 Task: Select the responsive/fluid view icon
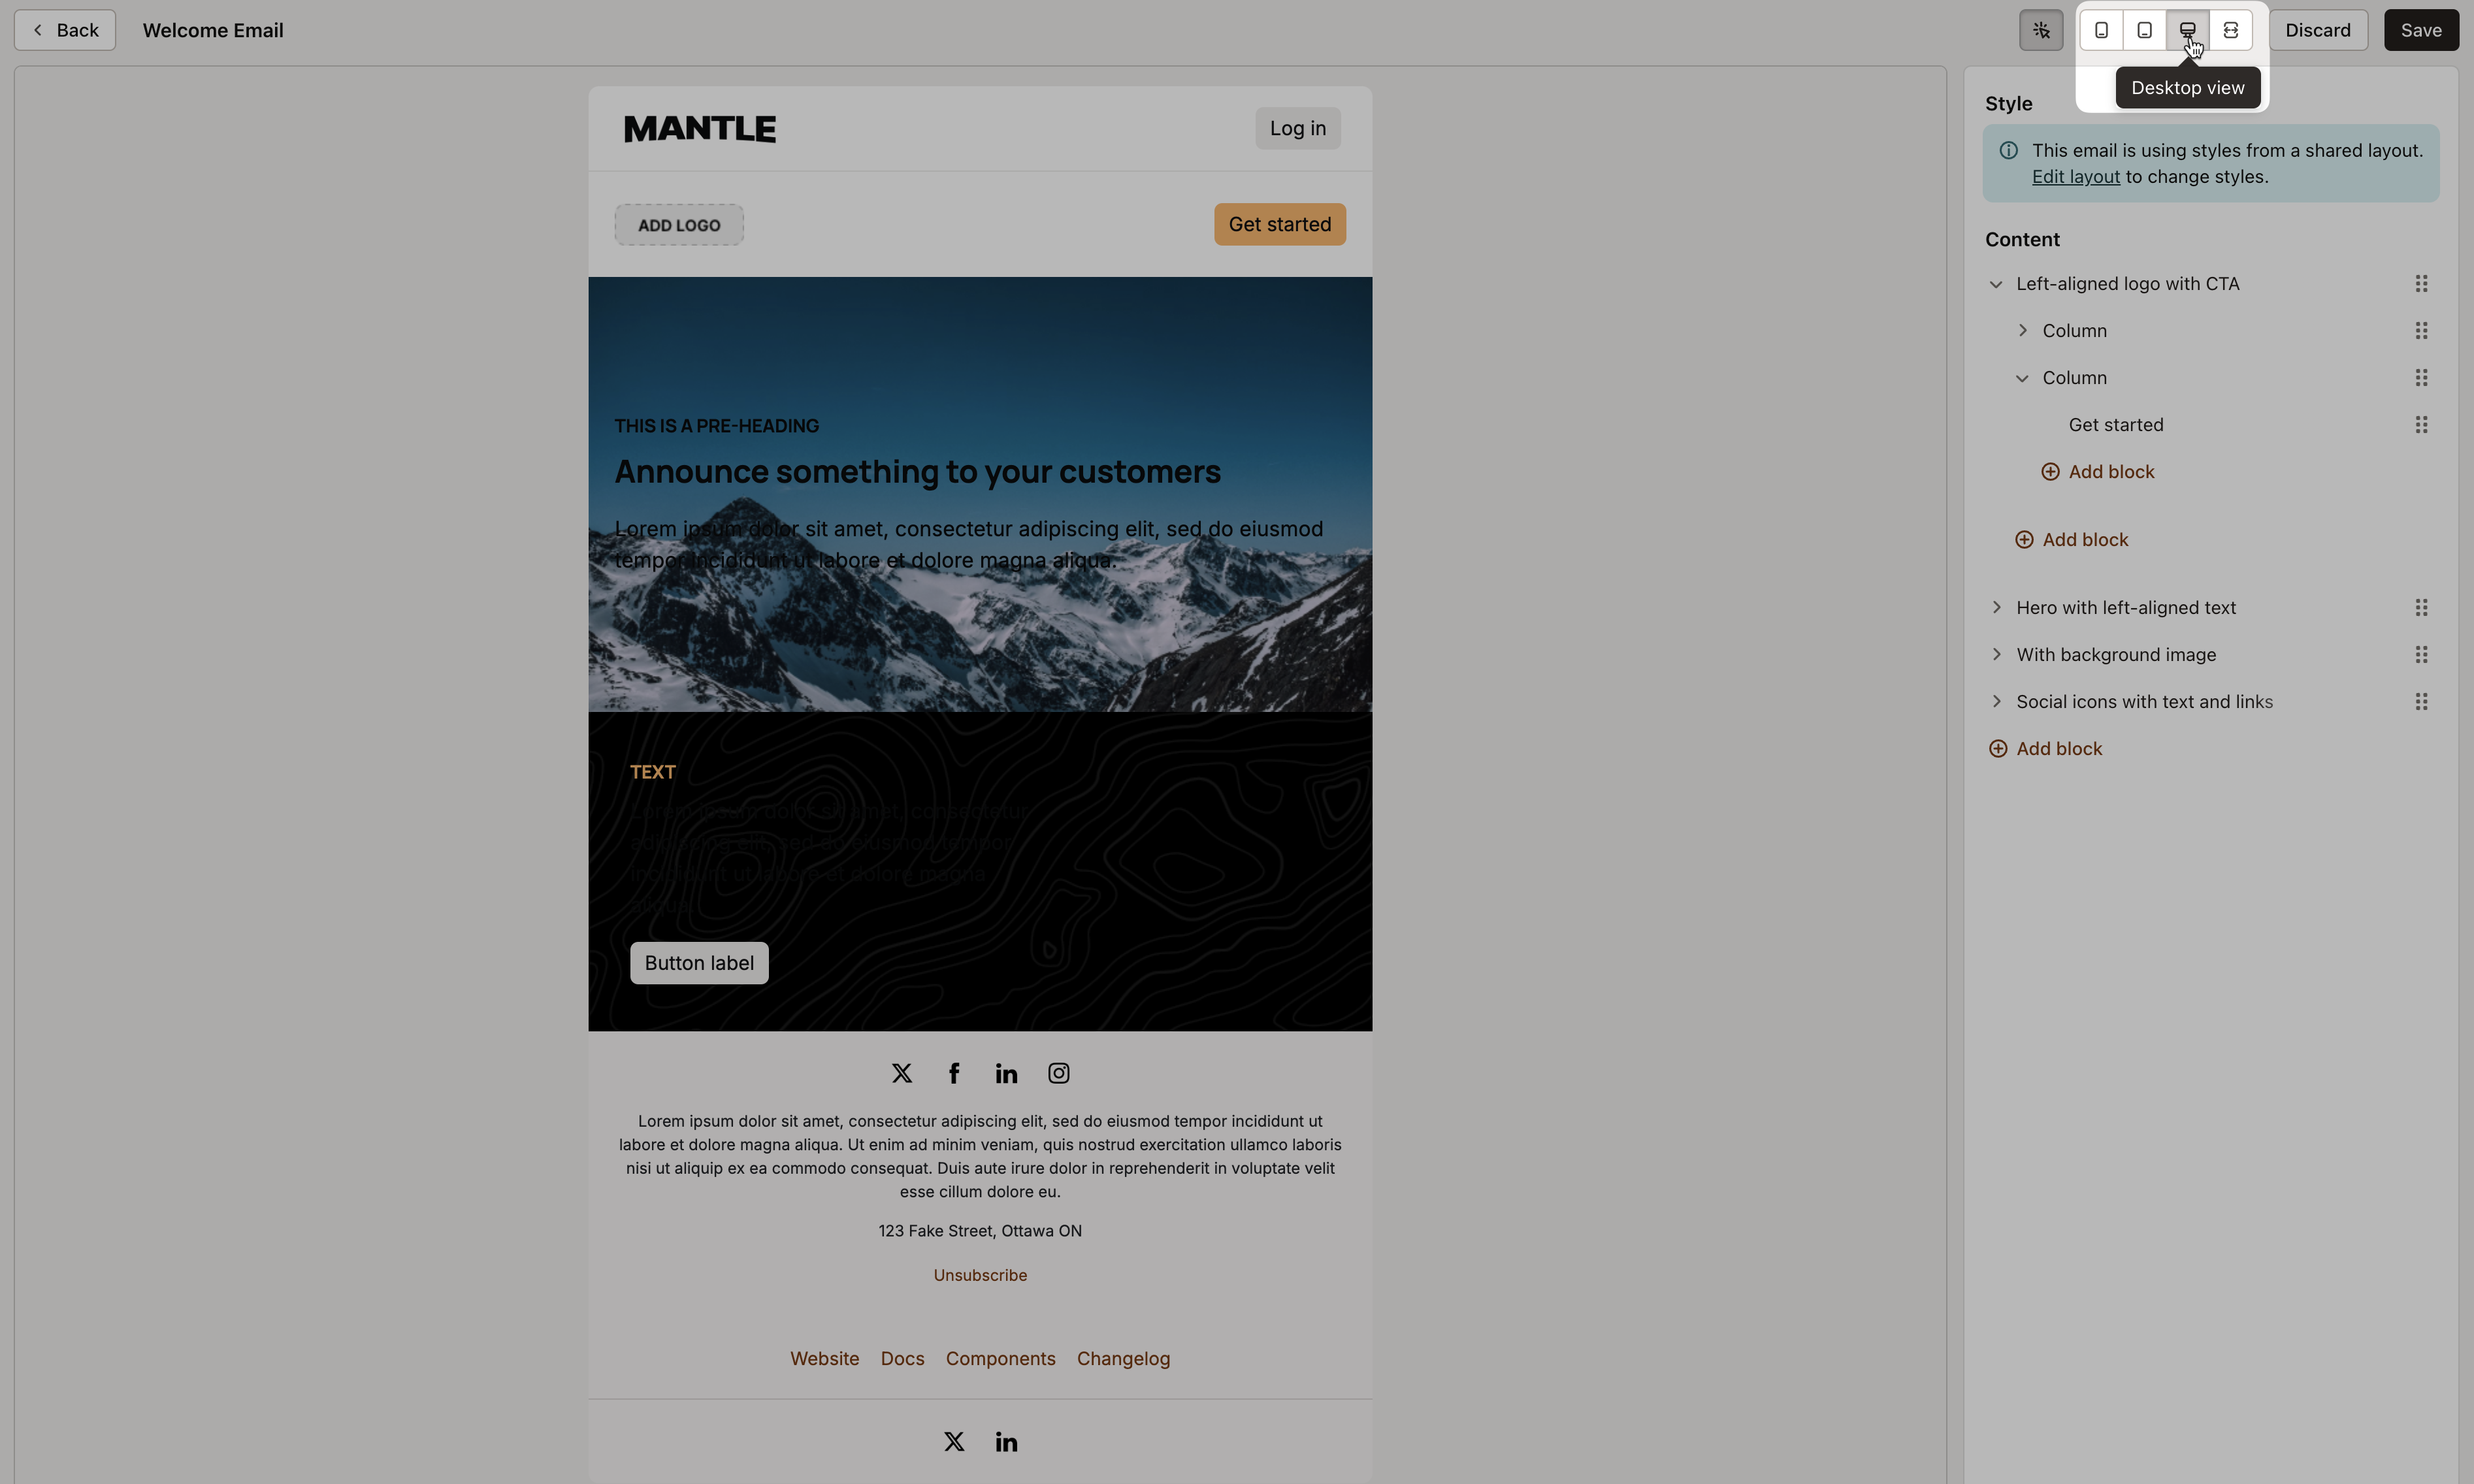click(2232, 28)
